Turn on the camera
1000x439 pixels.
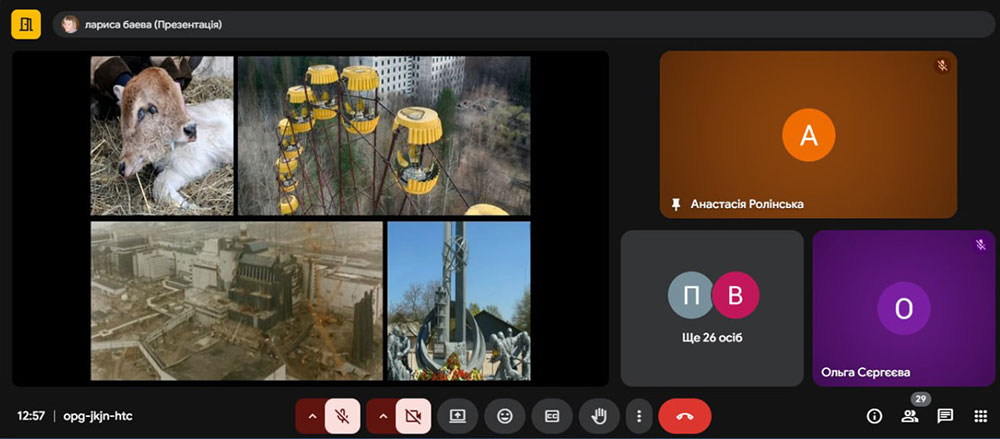pyautogui.click(x=413, y=416)
